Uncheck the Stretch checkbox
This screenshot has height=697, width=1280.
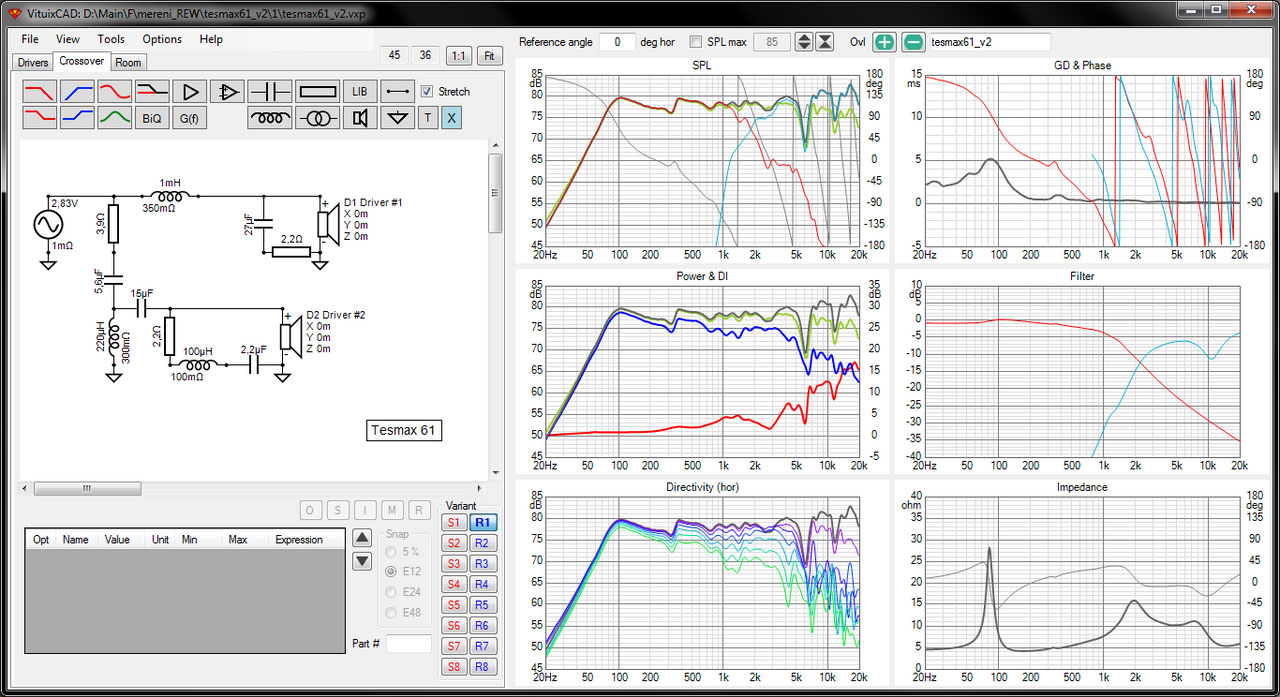(x=427, y=91)
